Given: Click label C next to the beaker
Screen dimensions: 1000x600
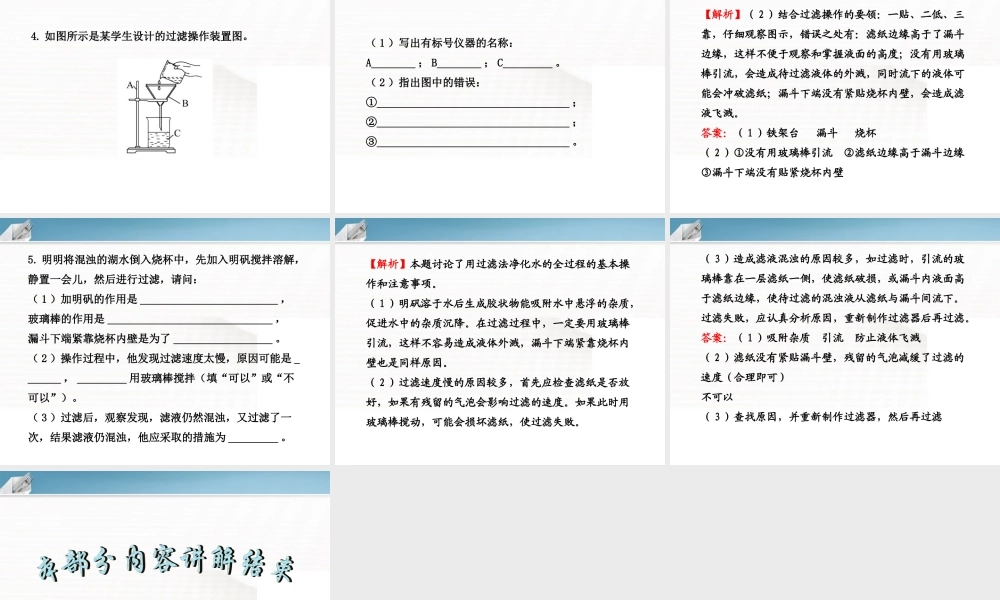Looking at the screenshot, I should [177, 133].
